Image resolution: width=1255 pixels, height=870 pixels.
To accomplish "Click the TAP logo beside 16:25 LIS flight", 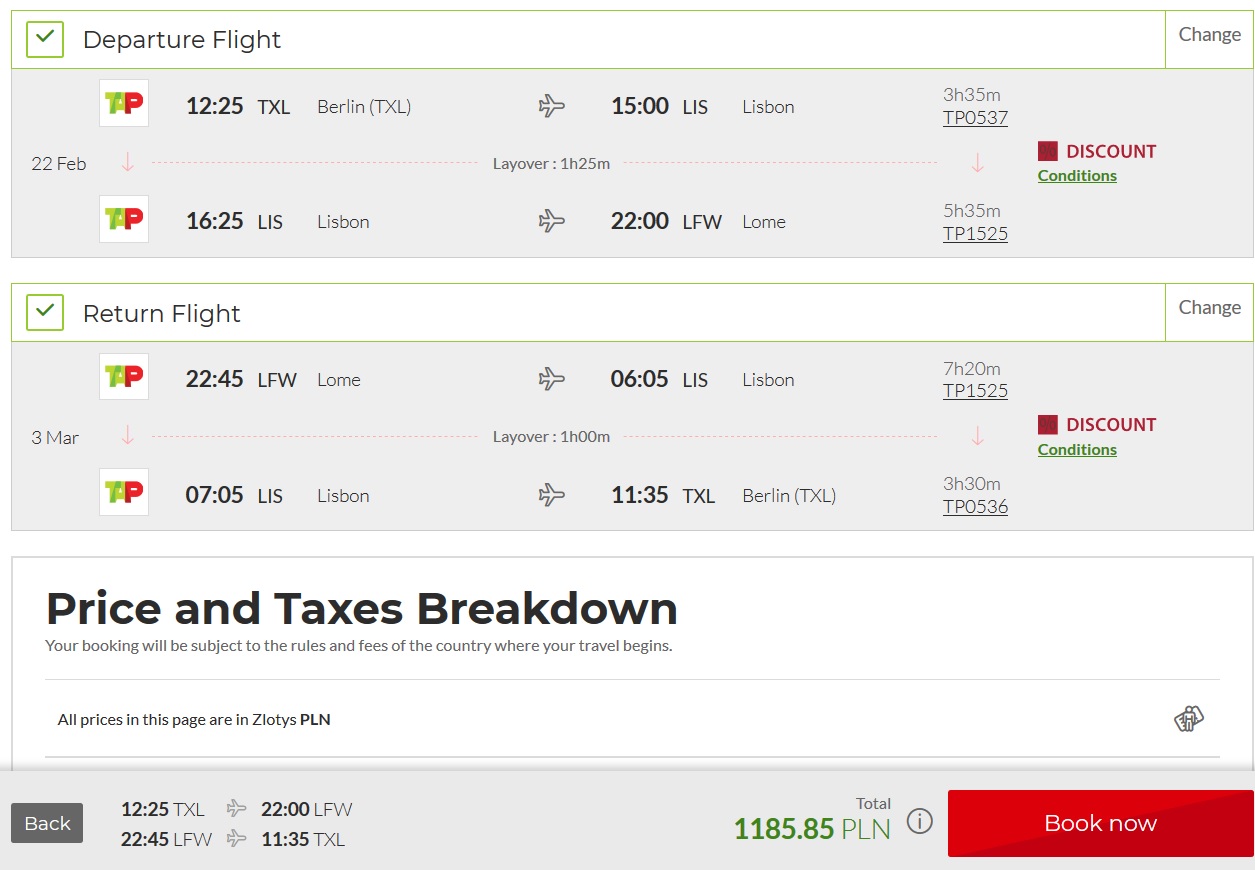I will 124,219.
